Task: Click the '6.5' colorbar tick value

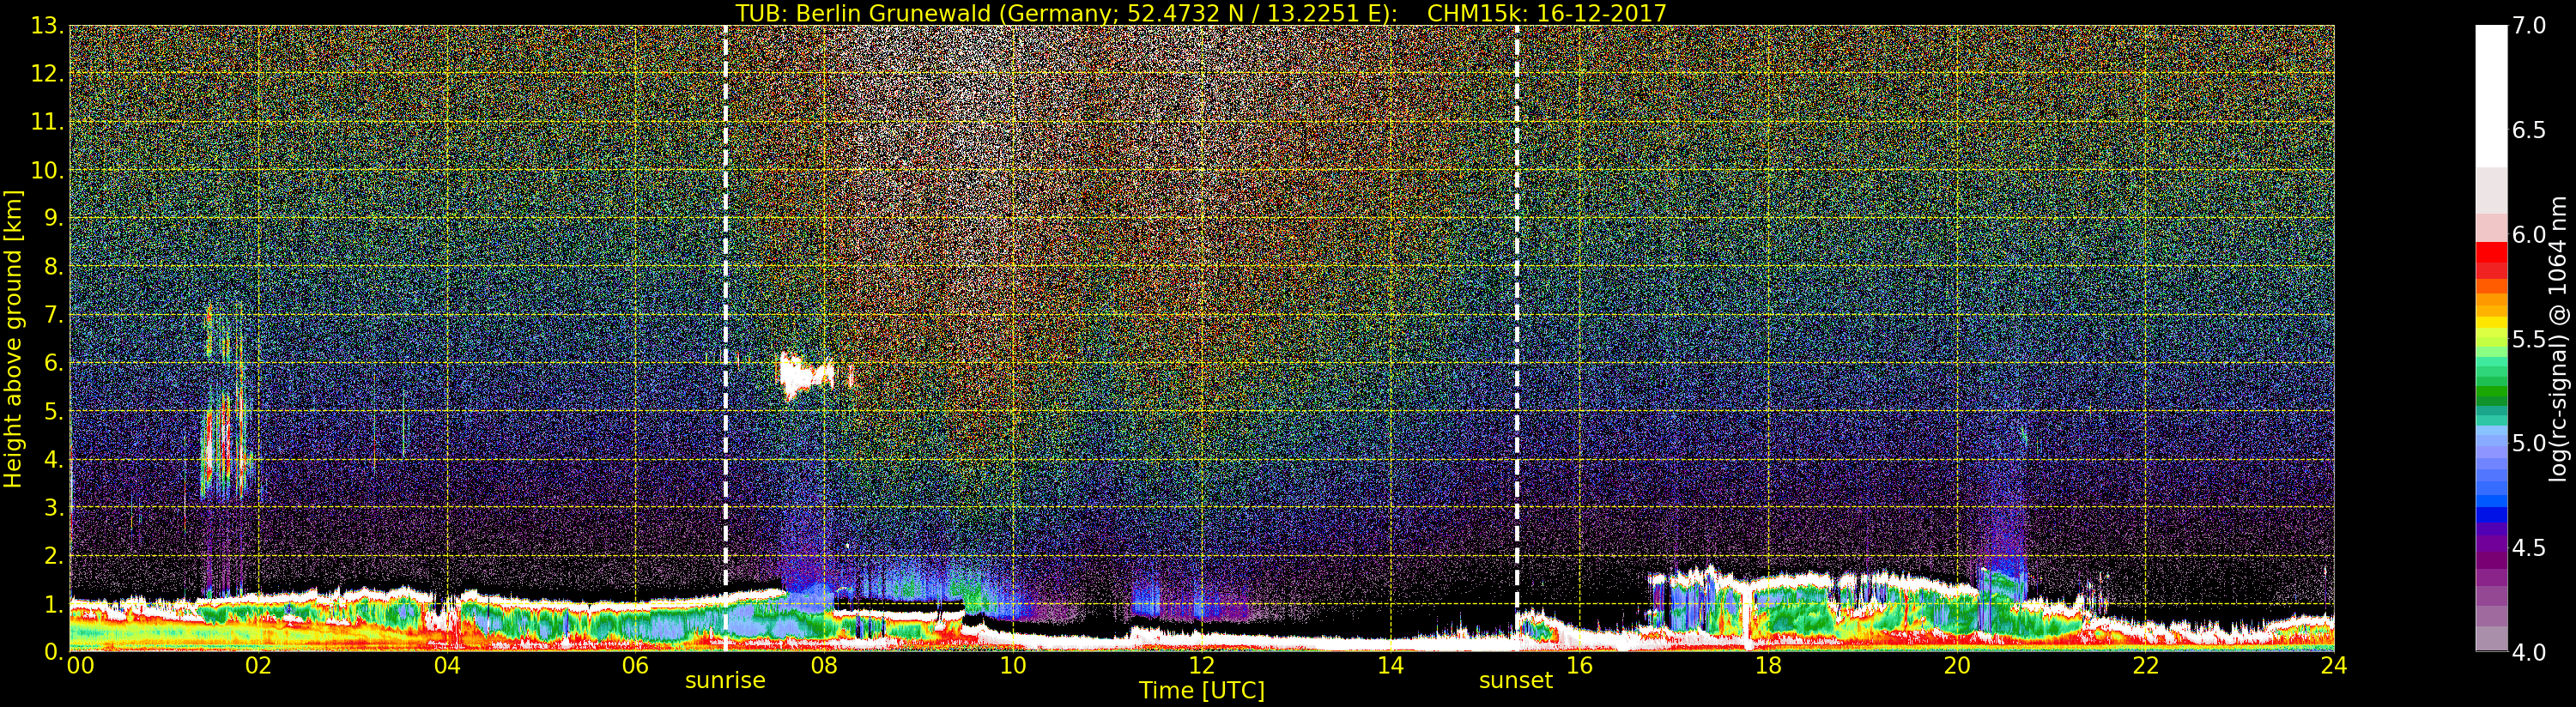Action: pyautogui.click(x=2529, y=130)
